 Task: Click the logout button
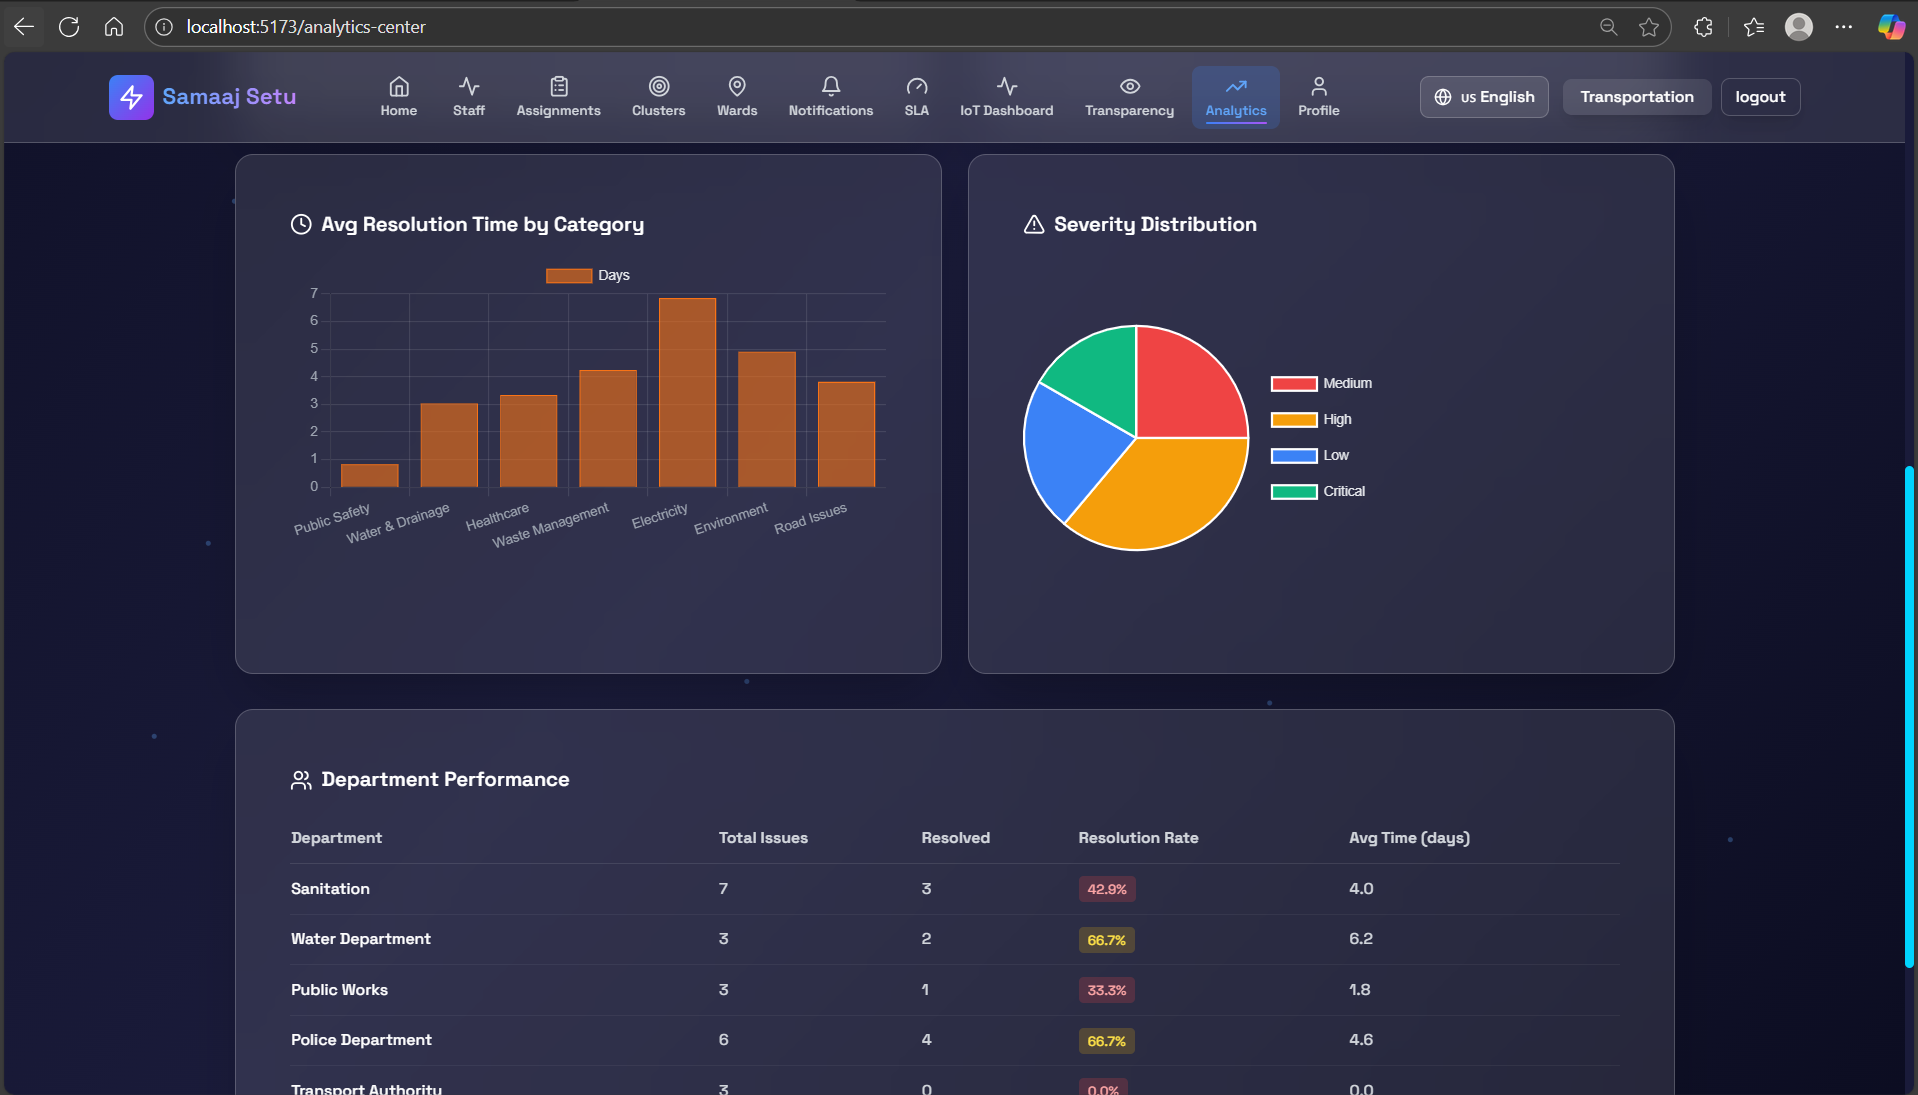[1759, 97]
